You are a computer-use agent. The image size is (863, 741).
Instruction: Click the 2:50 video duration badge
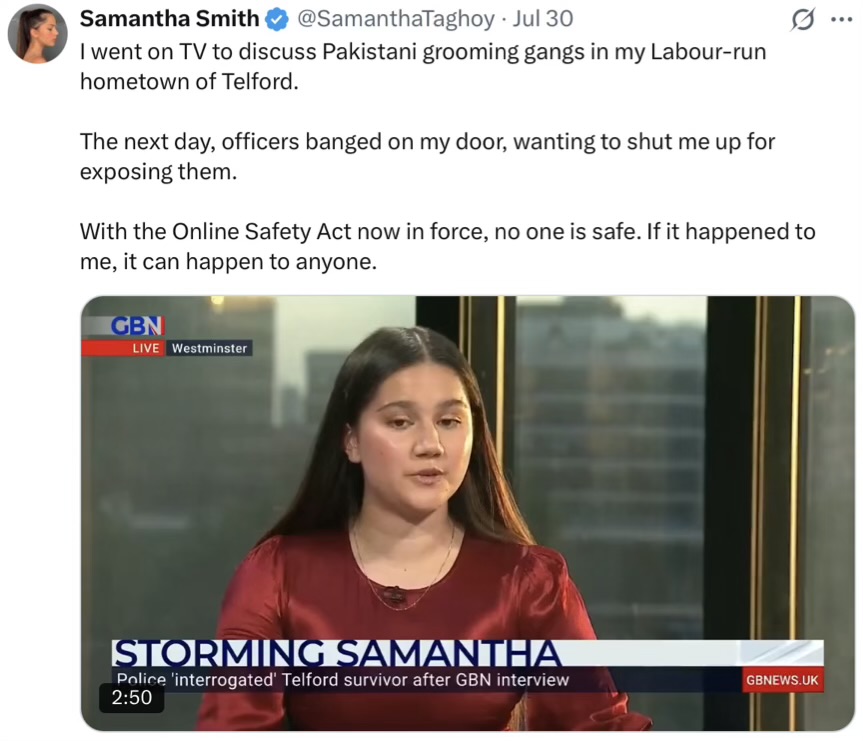point(132,698)
